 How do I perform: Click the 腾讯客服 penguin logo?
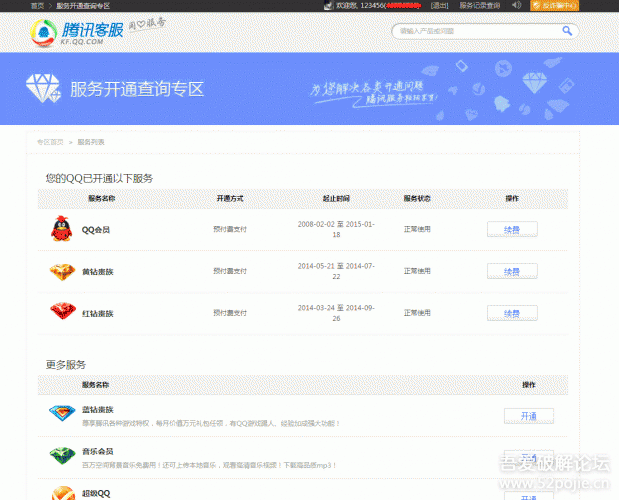click(43, 33)
